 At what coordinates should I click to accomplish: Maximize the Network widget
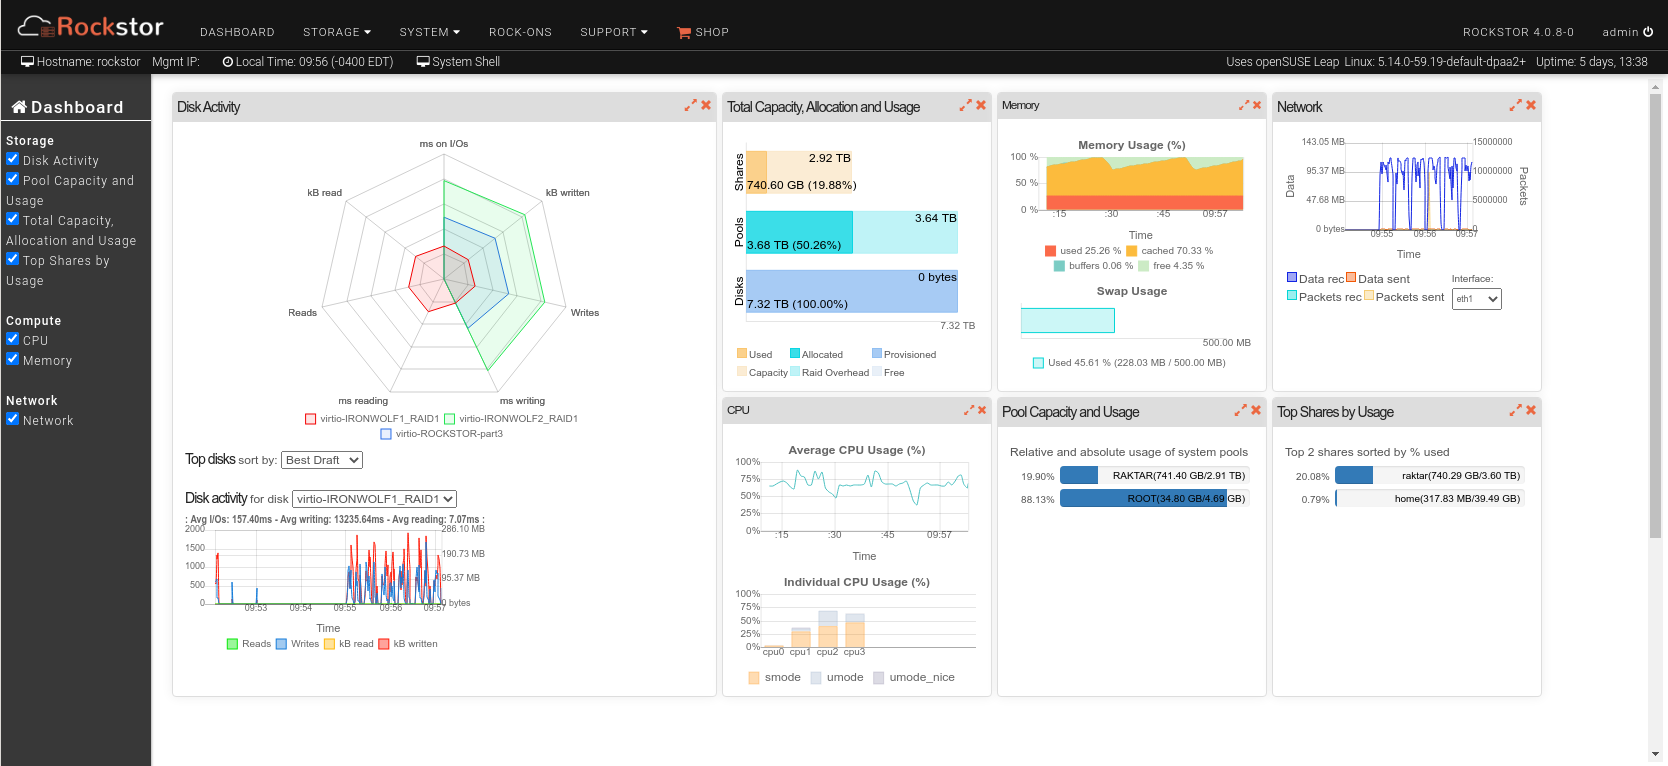(x=1515, y=105)
